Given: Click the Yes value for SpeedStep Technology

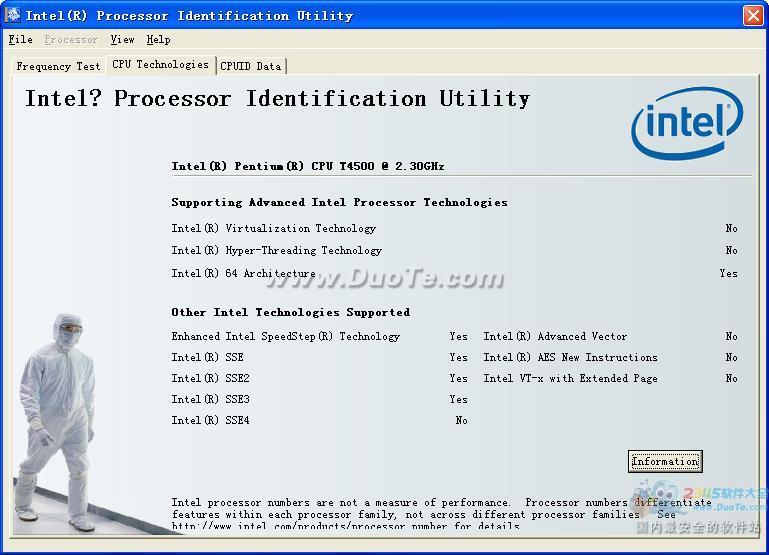Looking at the screenshot, I should (459, 336).
